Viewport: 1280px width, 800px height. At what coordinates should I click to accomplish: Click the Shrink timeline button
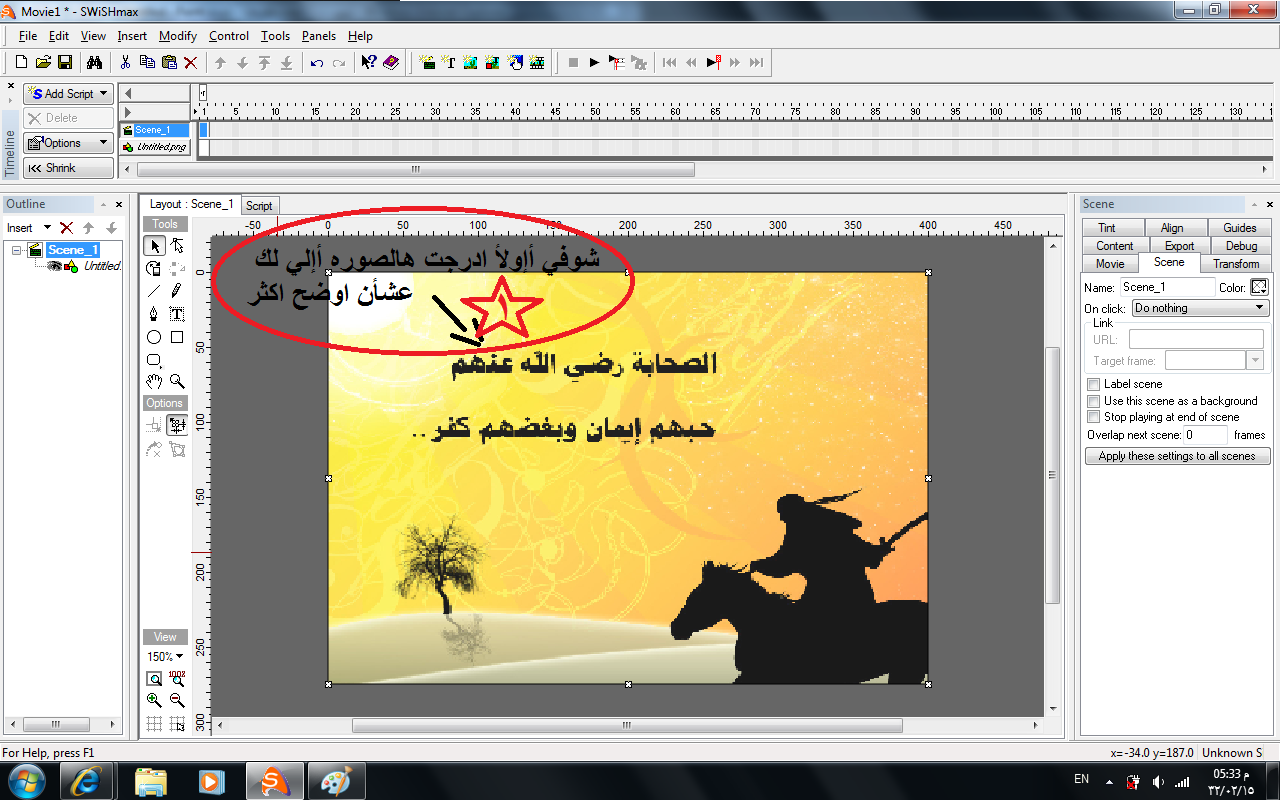[x=68, y=168]
